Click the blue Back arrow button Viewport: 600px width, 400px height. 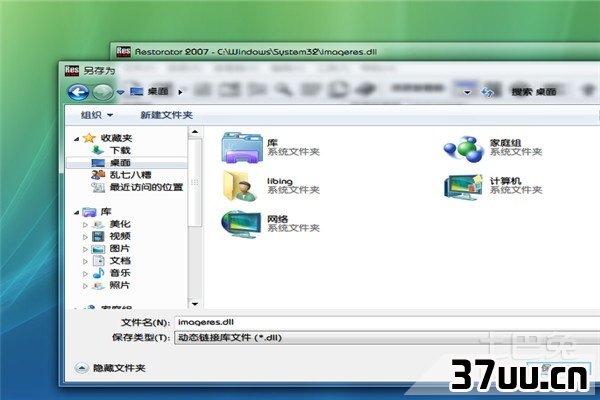point(78,92)
